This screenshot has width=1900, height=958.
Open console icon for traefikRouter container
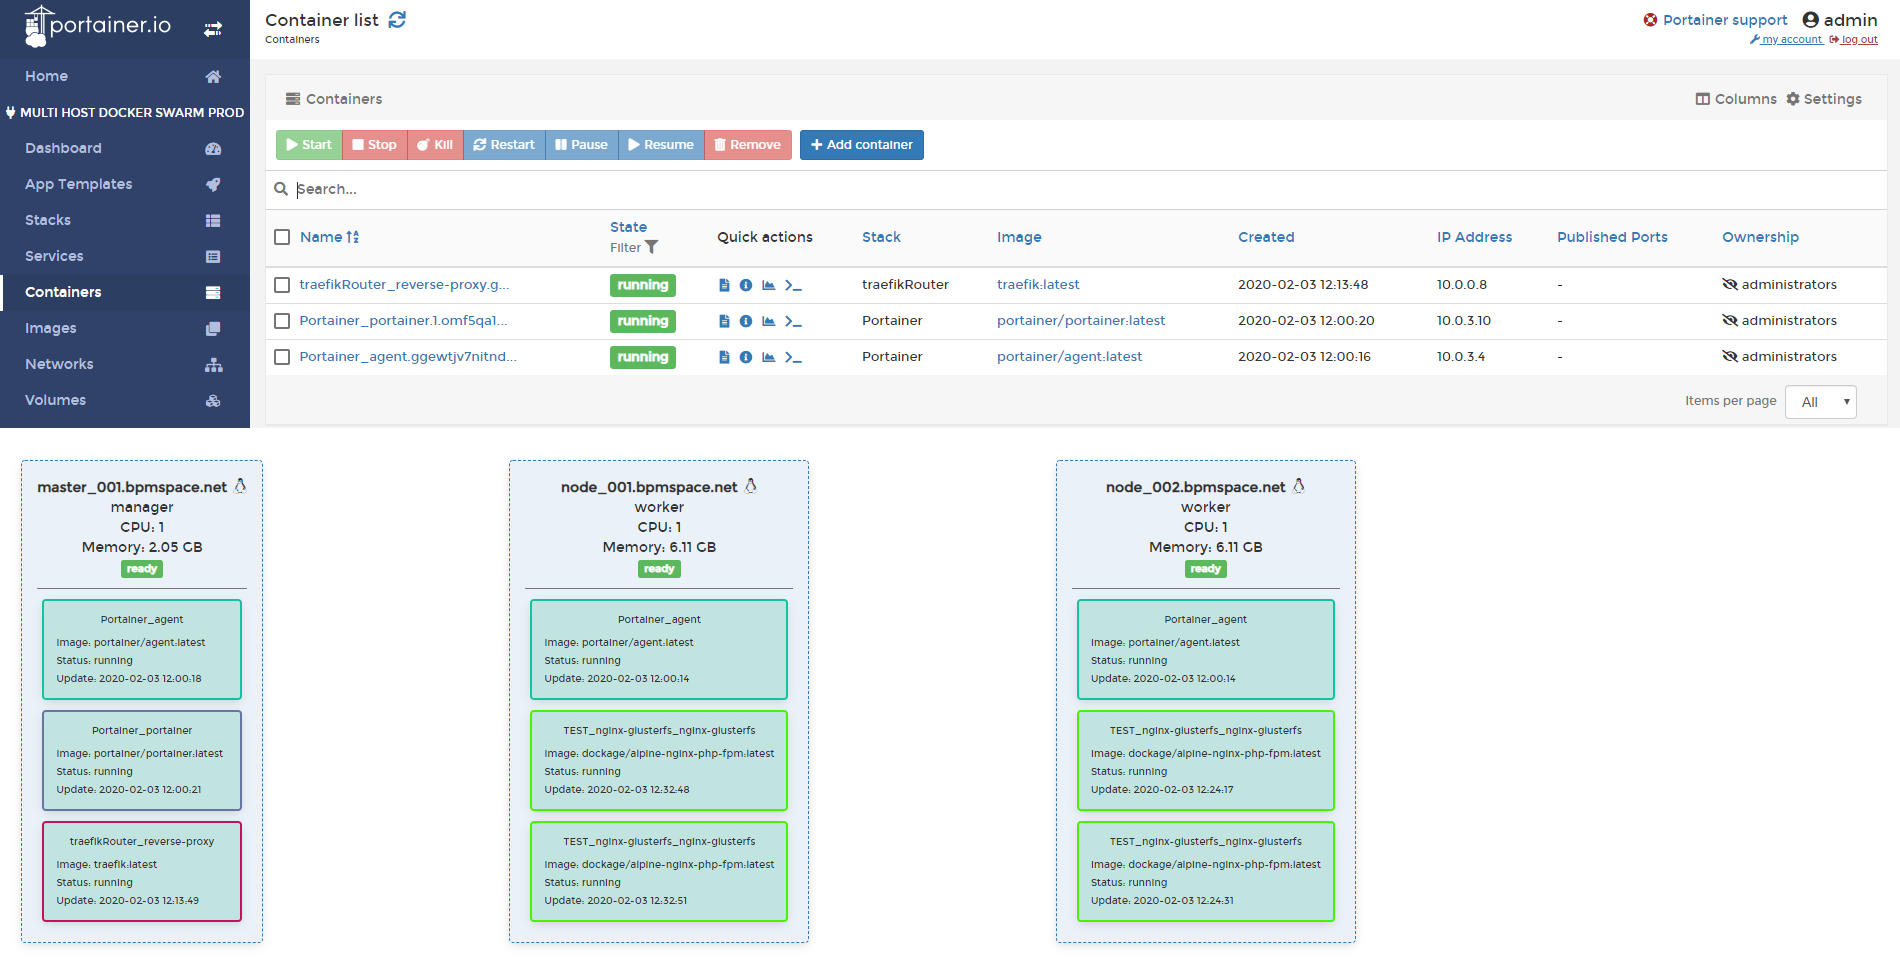pos(793,285)
